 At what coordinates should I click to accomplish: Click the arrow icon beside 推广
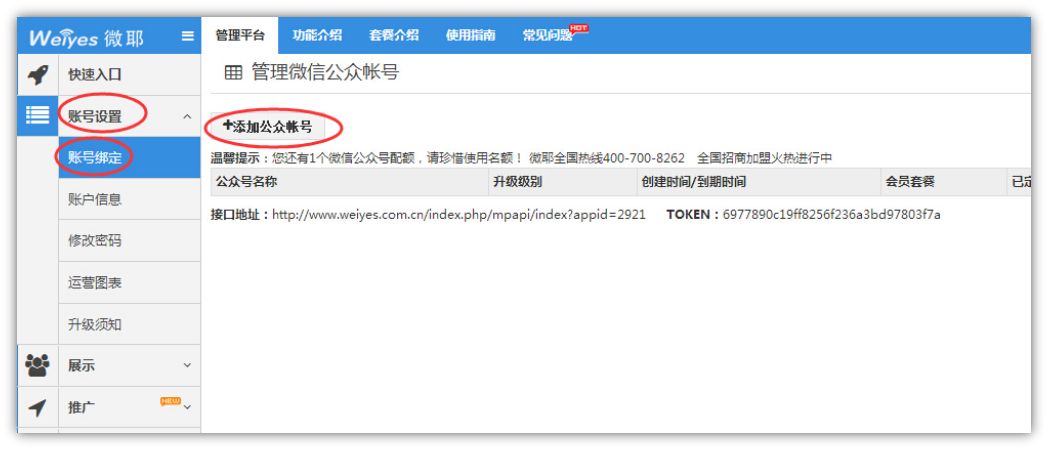coord(37,407)
